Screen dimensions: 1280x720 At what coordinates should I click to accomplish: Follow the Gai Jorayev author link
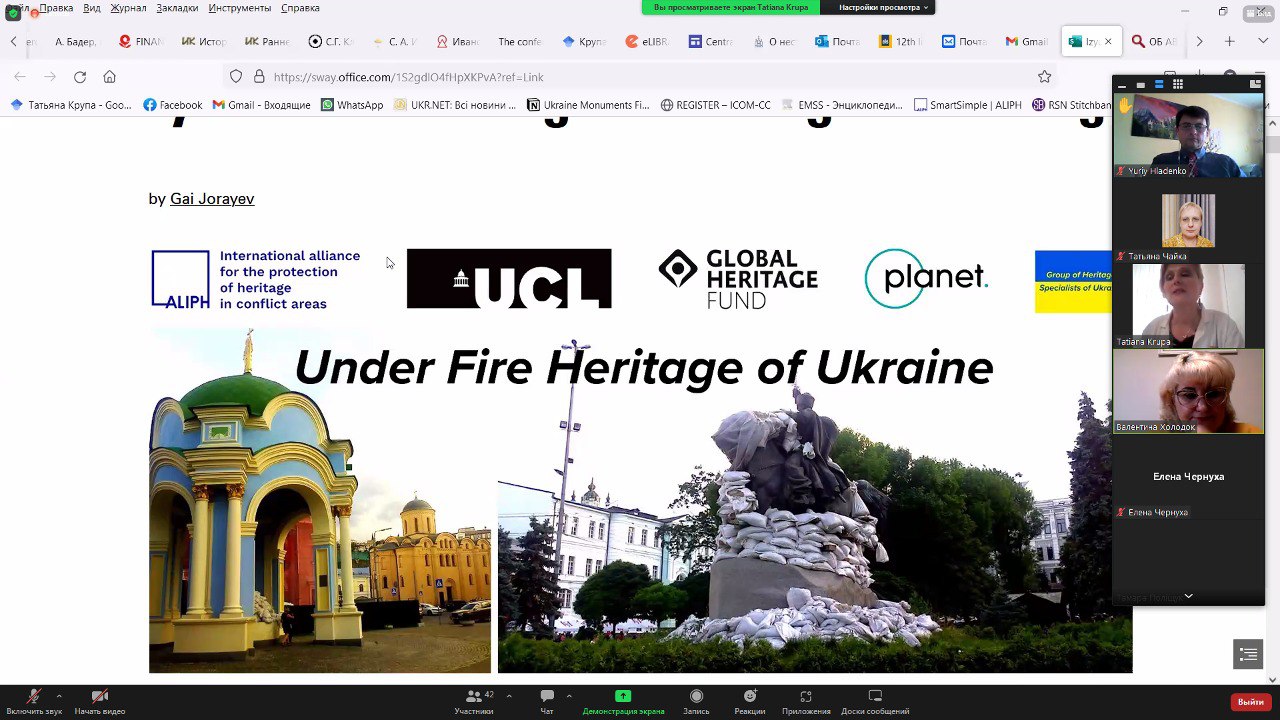click(x=212, y=199)
